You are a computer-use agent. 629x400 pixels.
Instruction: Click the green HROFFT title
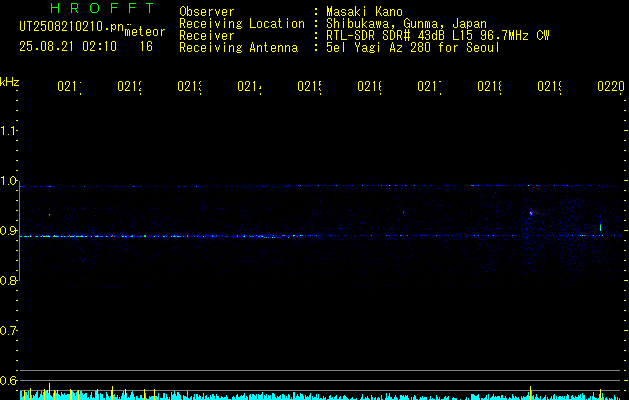pyautogui.click(x=103, y=8)
